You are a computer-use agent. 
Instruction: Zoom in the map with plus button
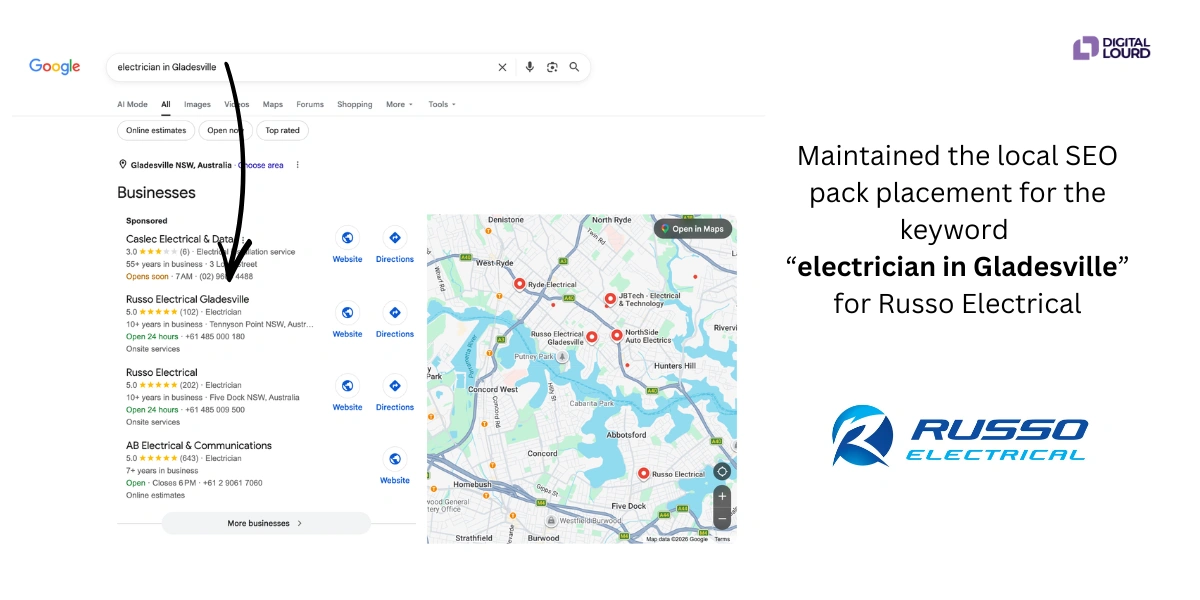tap(722, 497)
